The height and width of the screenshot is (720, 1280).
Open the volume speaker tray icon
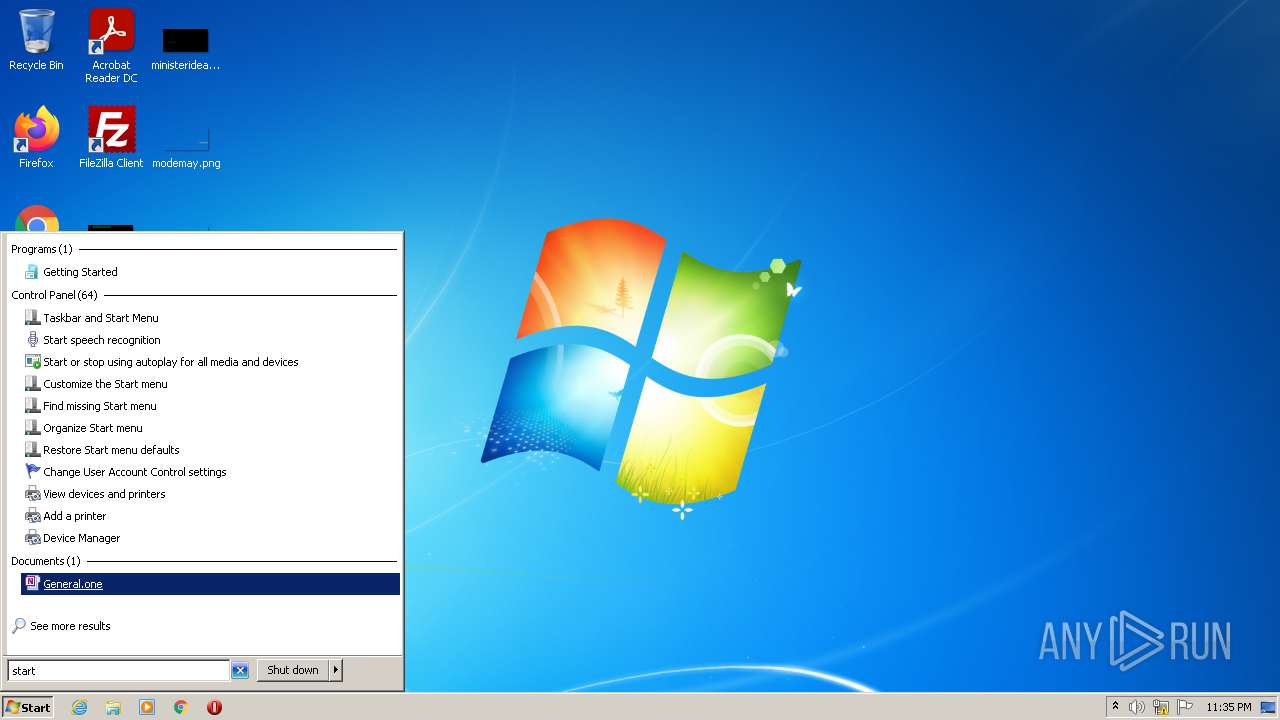[x=1137, y=707]
